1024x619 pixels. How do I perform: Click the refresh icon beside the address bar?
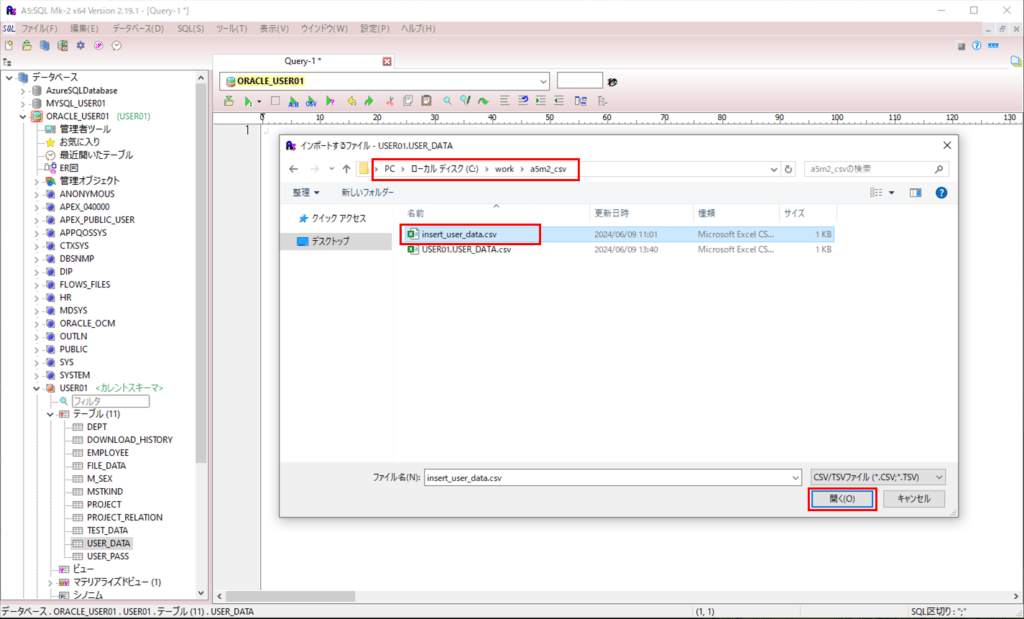[x=789, y=169]
